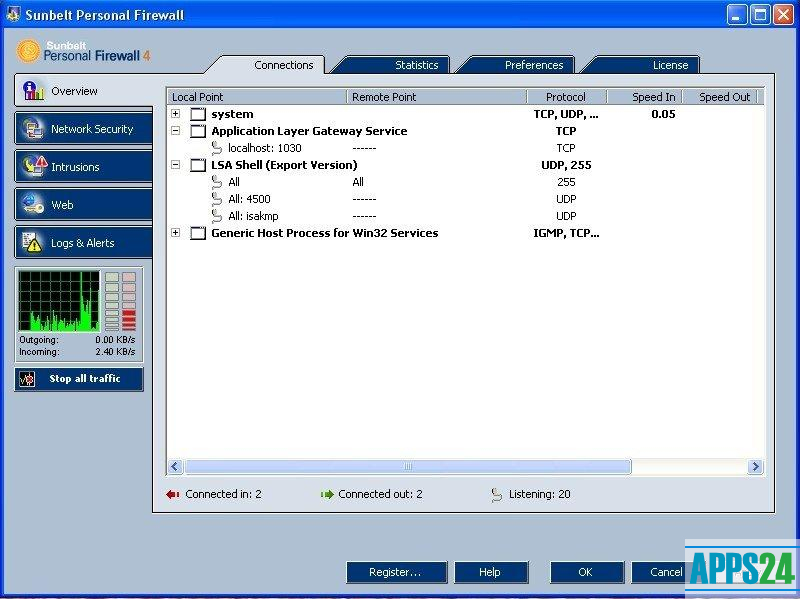Click the horizontal scrollbar thumb

click(407, 467)
